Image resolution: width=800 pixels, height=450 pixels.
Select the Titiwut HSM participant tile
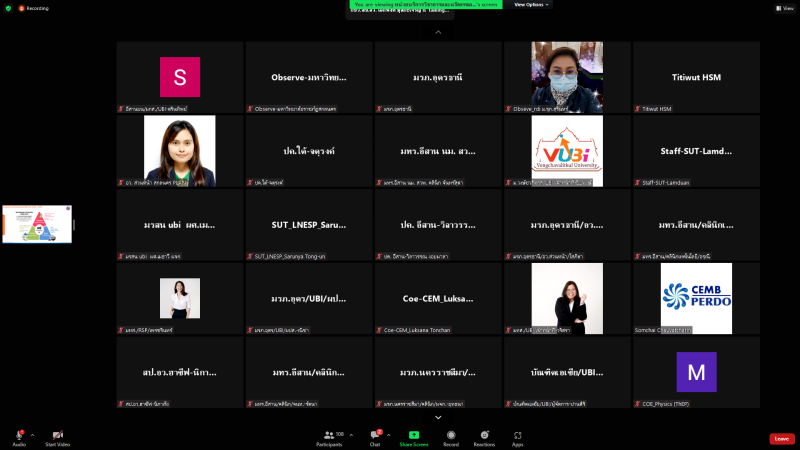coord(696,77)
